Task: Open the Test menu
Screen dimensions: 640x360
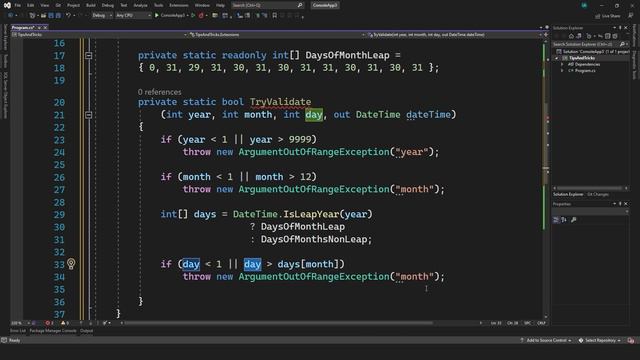Action: pos(124,5)
